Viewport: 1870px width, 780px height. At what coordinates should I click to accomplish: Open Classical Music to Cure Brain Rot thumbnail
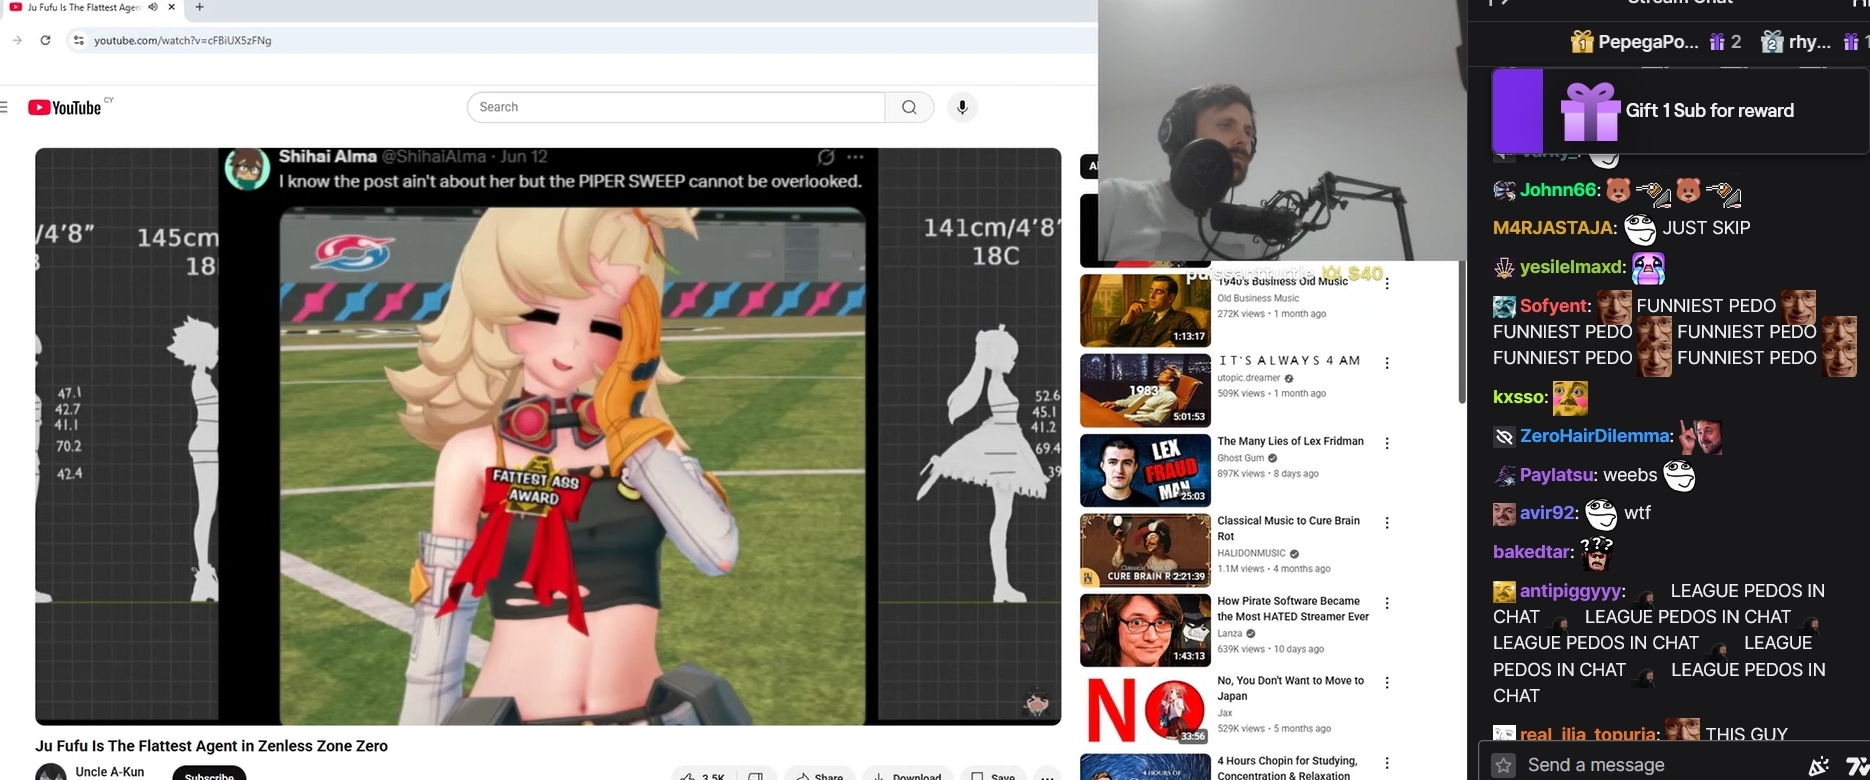(x=1145, y=550)
